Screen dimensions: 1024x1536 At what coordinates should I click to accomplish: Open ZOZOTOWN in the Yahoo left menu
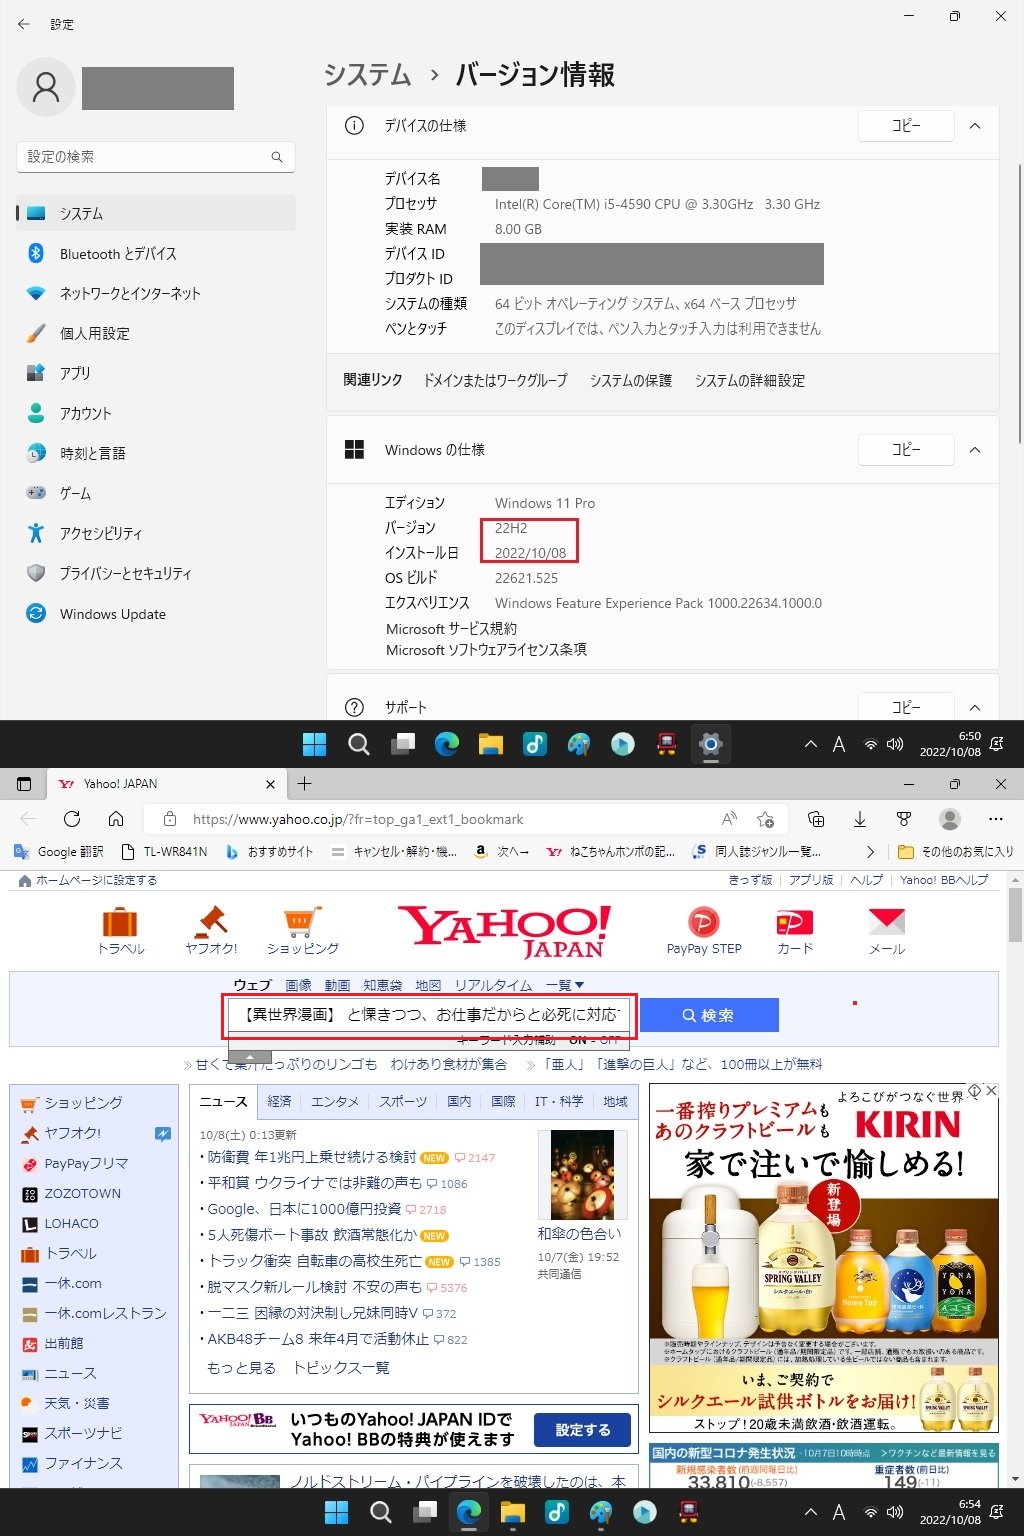tap(82, 1194)
